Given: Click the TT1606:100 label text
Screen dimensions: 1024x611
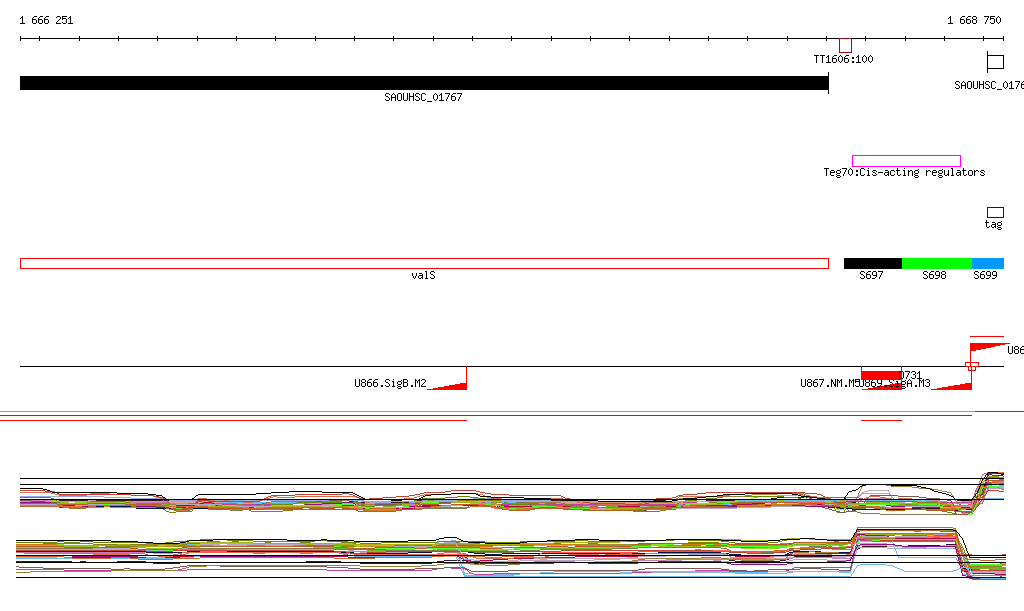Looking at the screenshot, I should [x=843, y=59].
